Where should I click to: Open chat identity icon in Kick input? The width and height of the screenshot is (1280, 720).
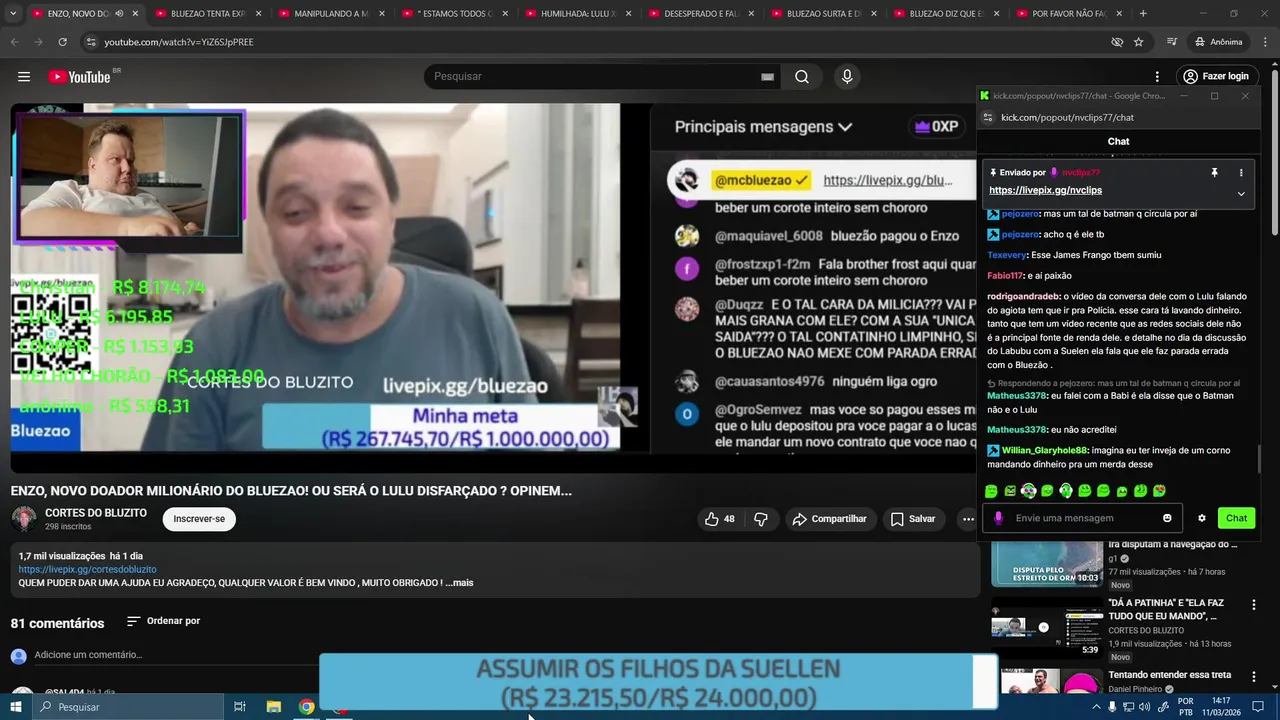[998, 518]
